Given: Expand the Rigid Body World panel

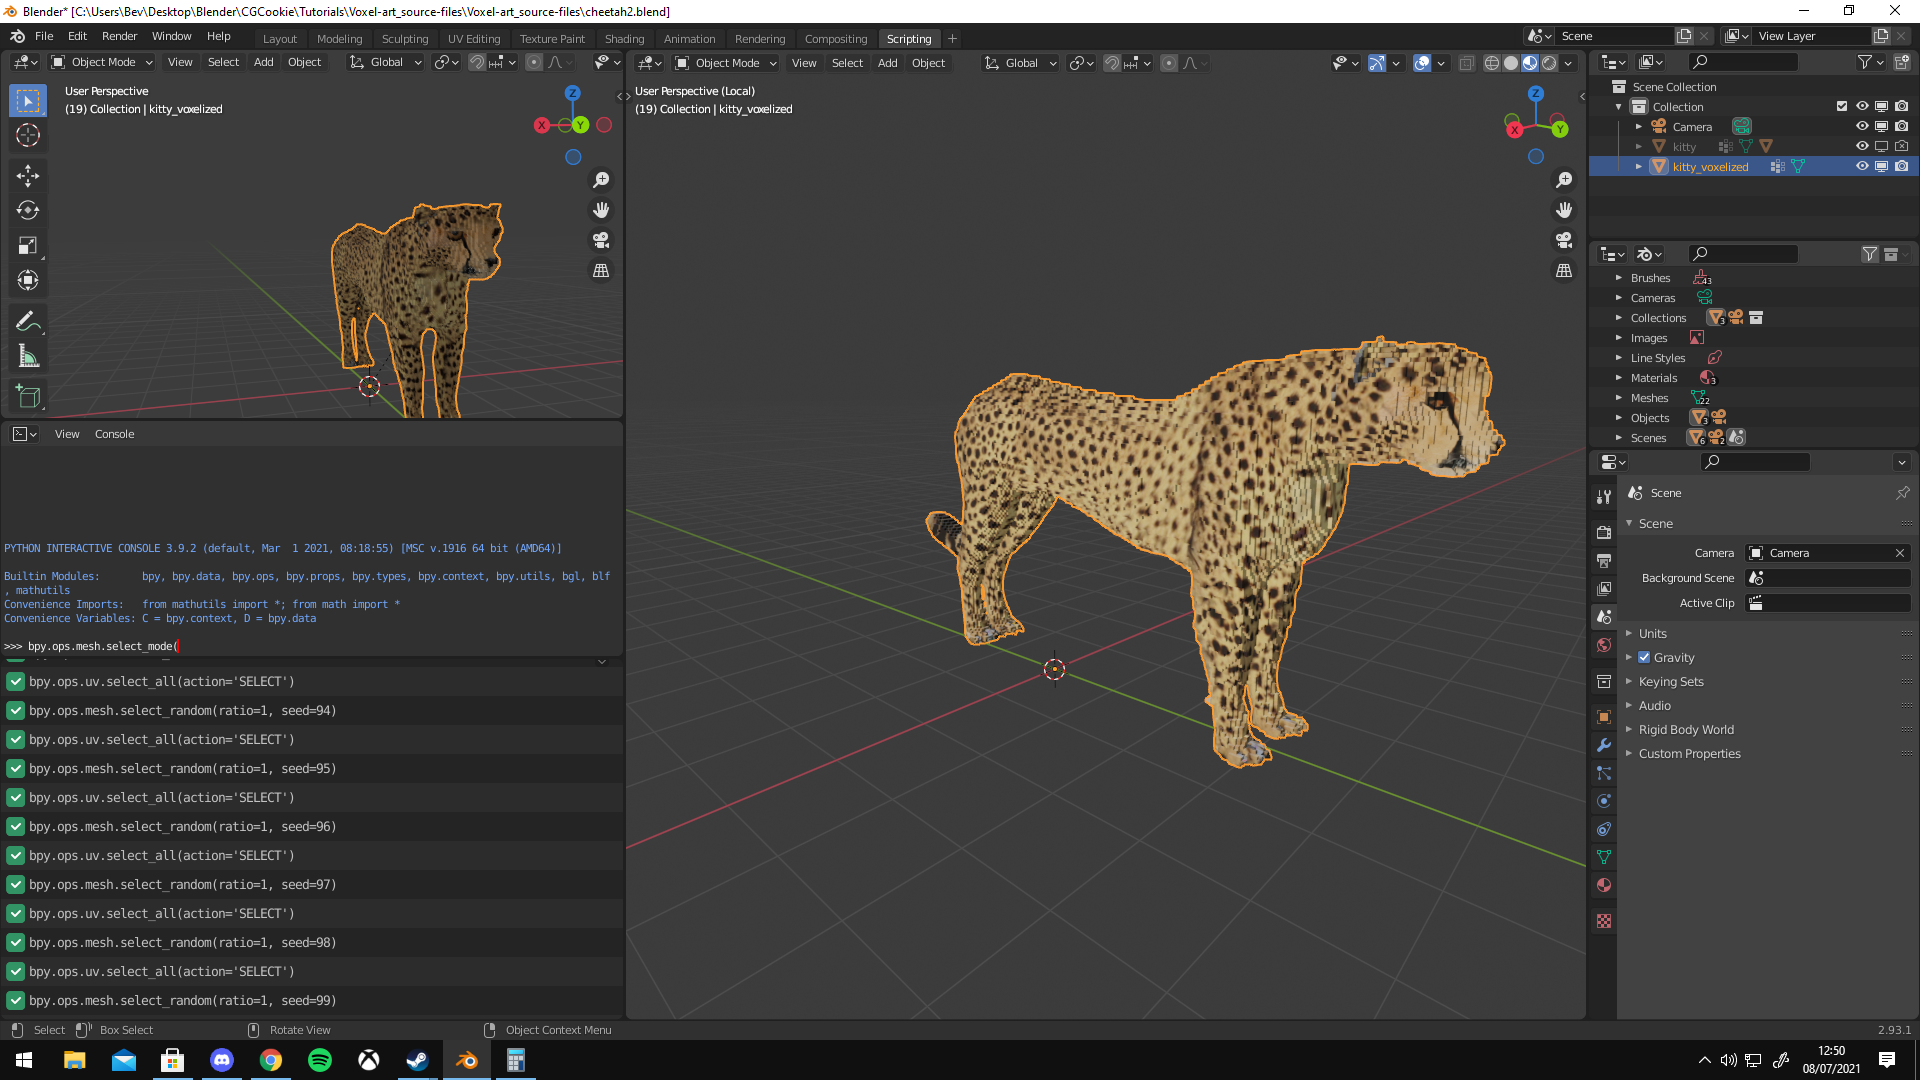Looking at the screenshot, I should pyautogui.click(x=1686, y=730).
